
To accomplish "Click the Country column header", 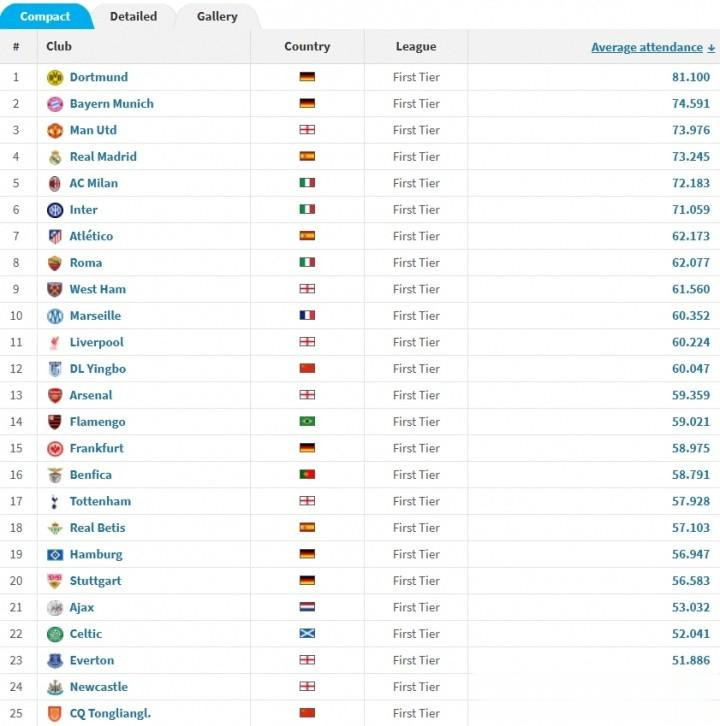I will tap(307, 46).
